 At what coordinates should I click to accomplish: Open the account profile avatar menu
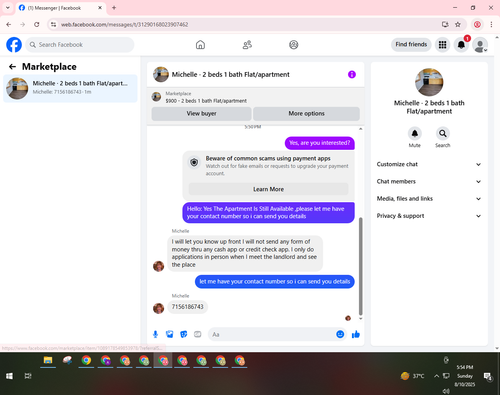(480, 45)
